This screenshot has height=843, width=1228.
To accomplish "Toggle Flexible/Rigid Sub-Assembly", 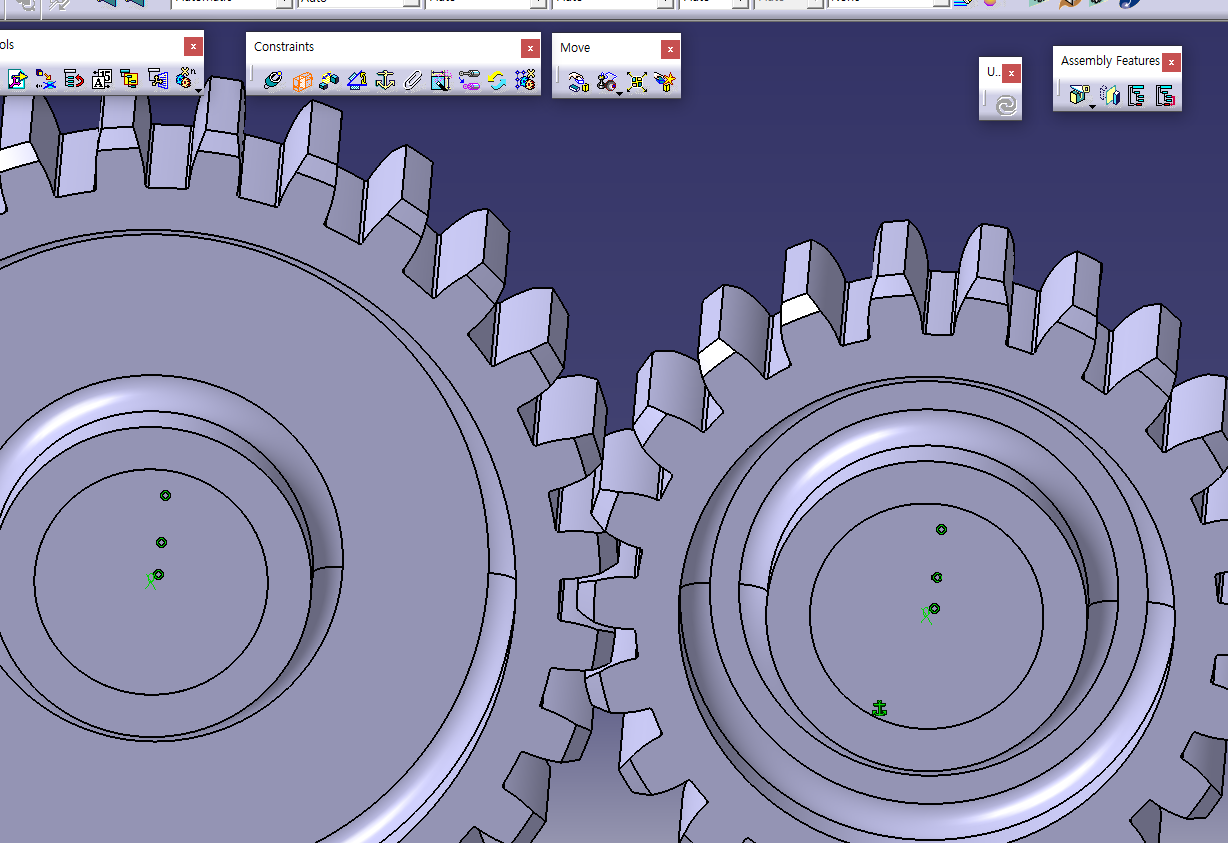I will 469,81.
